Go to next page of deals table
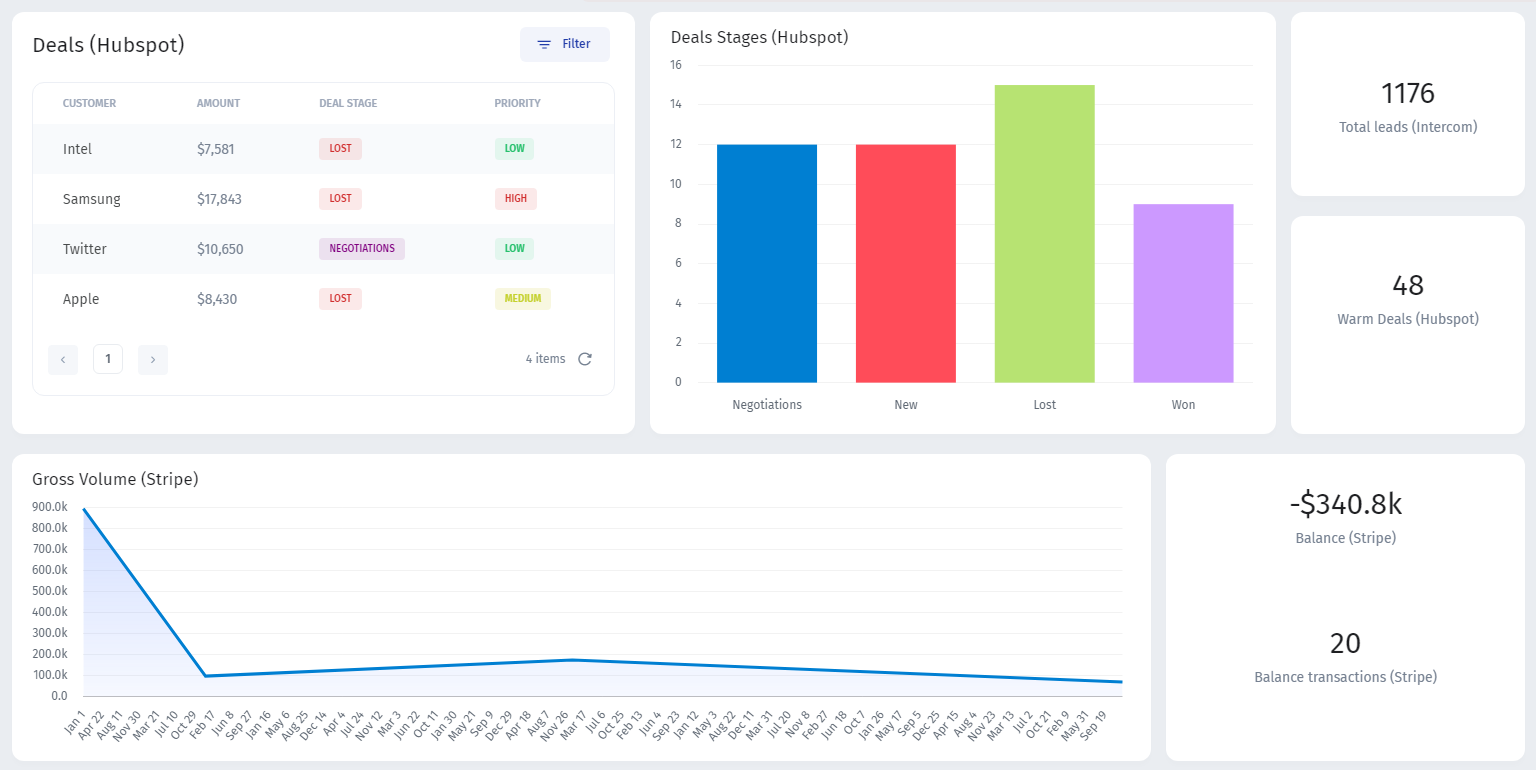The height and width of the screenshot is (770, 1536). click(x=153, y=359)
